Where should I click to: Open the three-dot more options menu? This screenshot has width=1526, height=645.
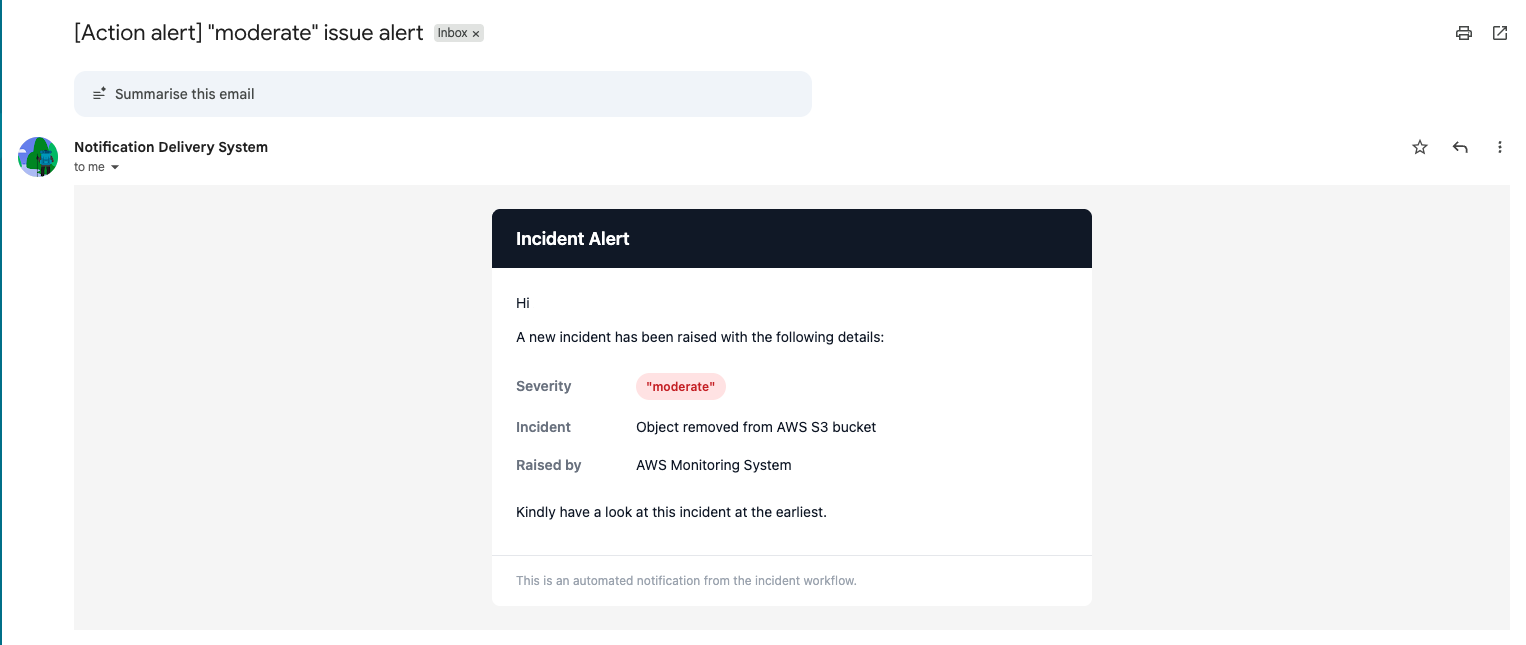tap(1500, 147)
